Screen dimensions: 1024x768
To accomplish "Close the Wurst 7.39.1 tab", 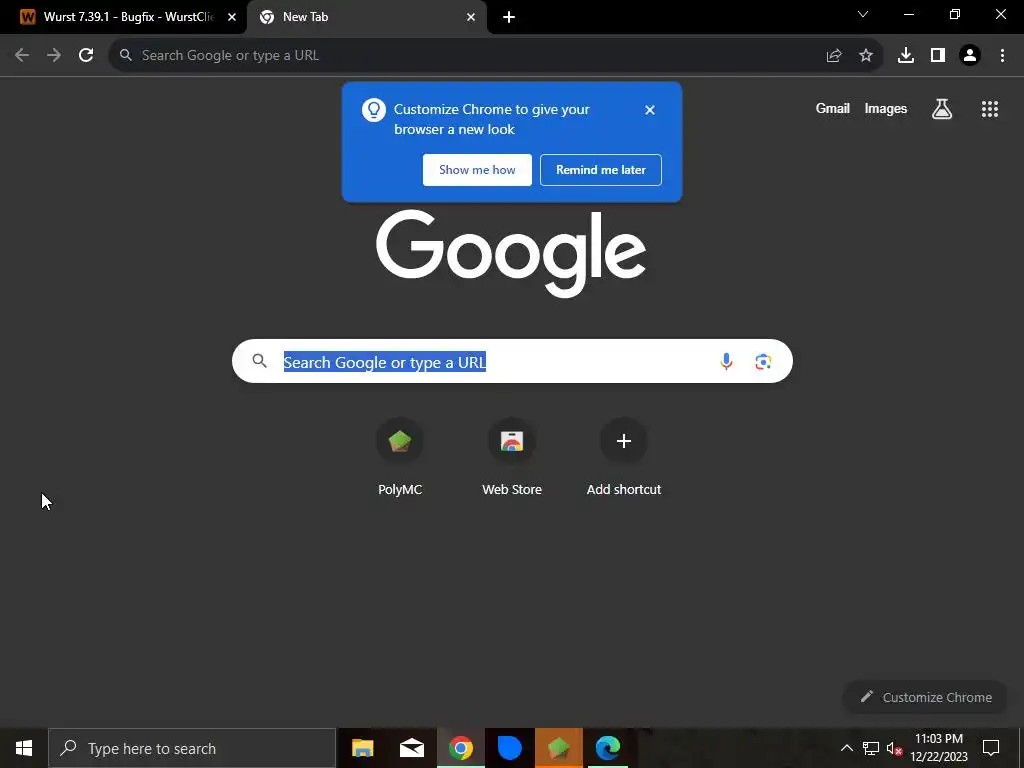I will click(232, 18).
